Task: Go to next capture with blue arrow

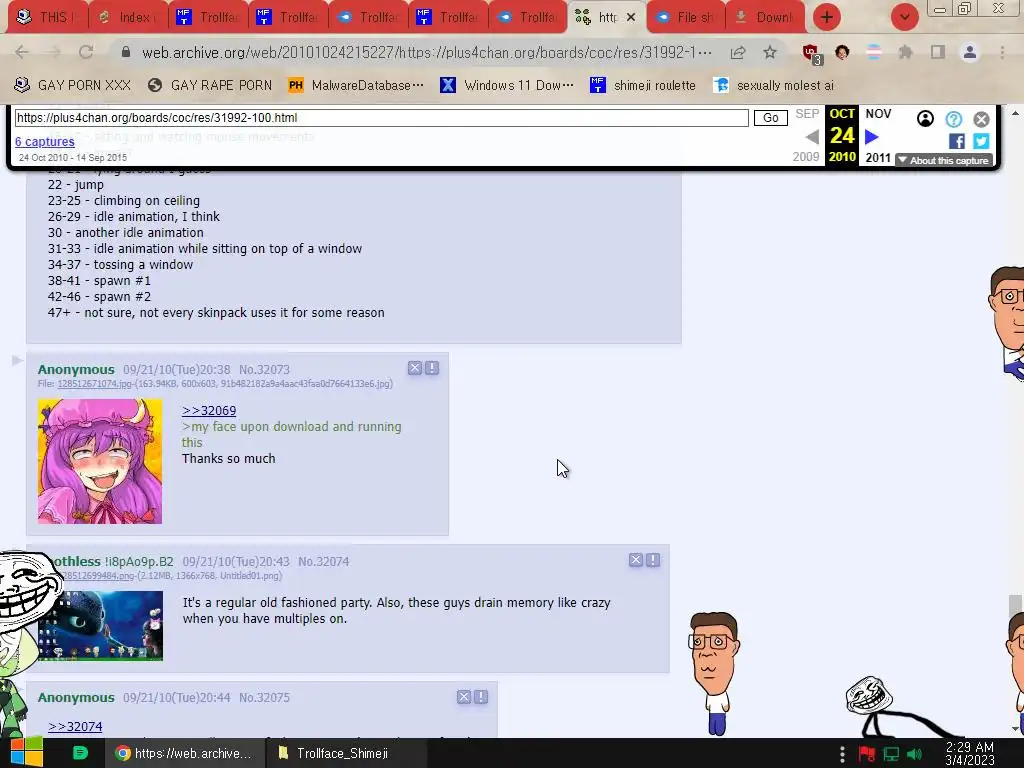Action: tap(872, 136)
